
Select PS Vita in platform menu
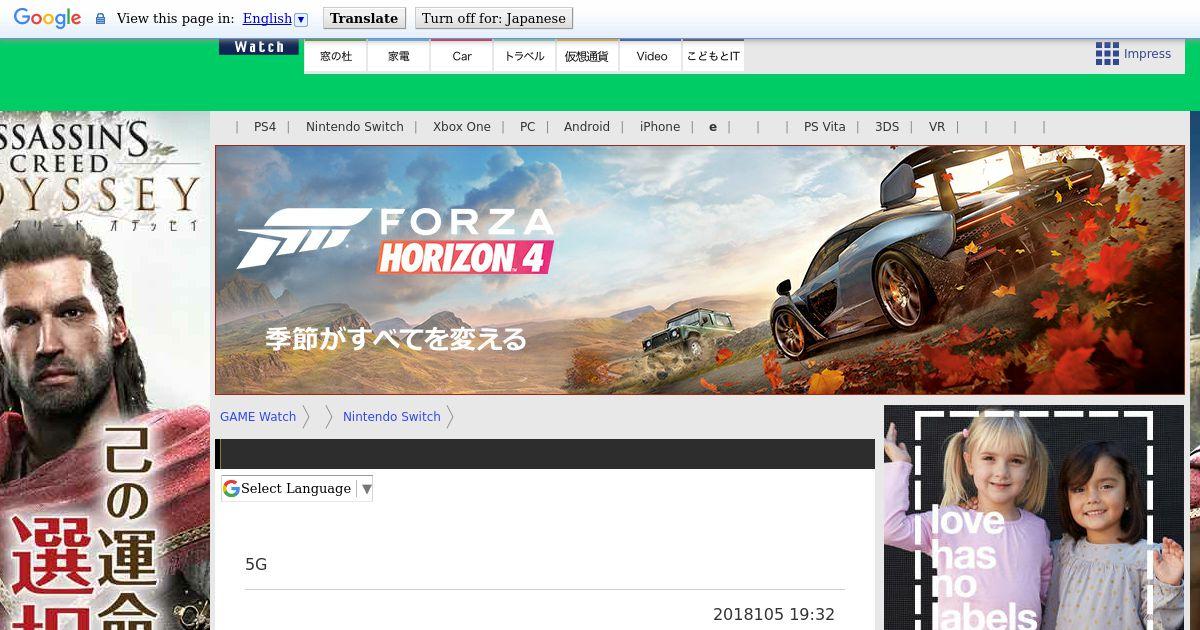pos(825,127)
